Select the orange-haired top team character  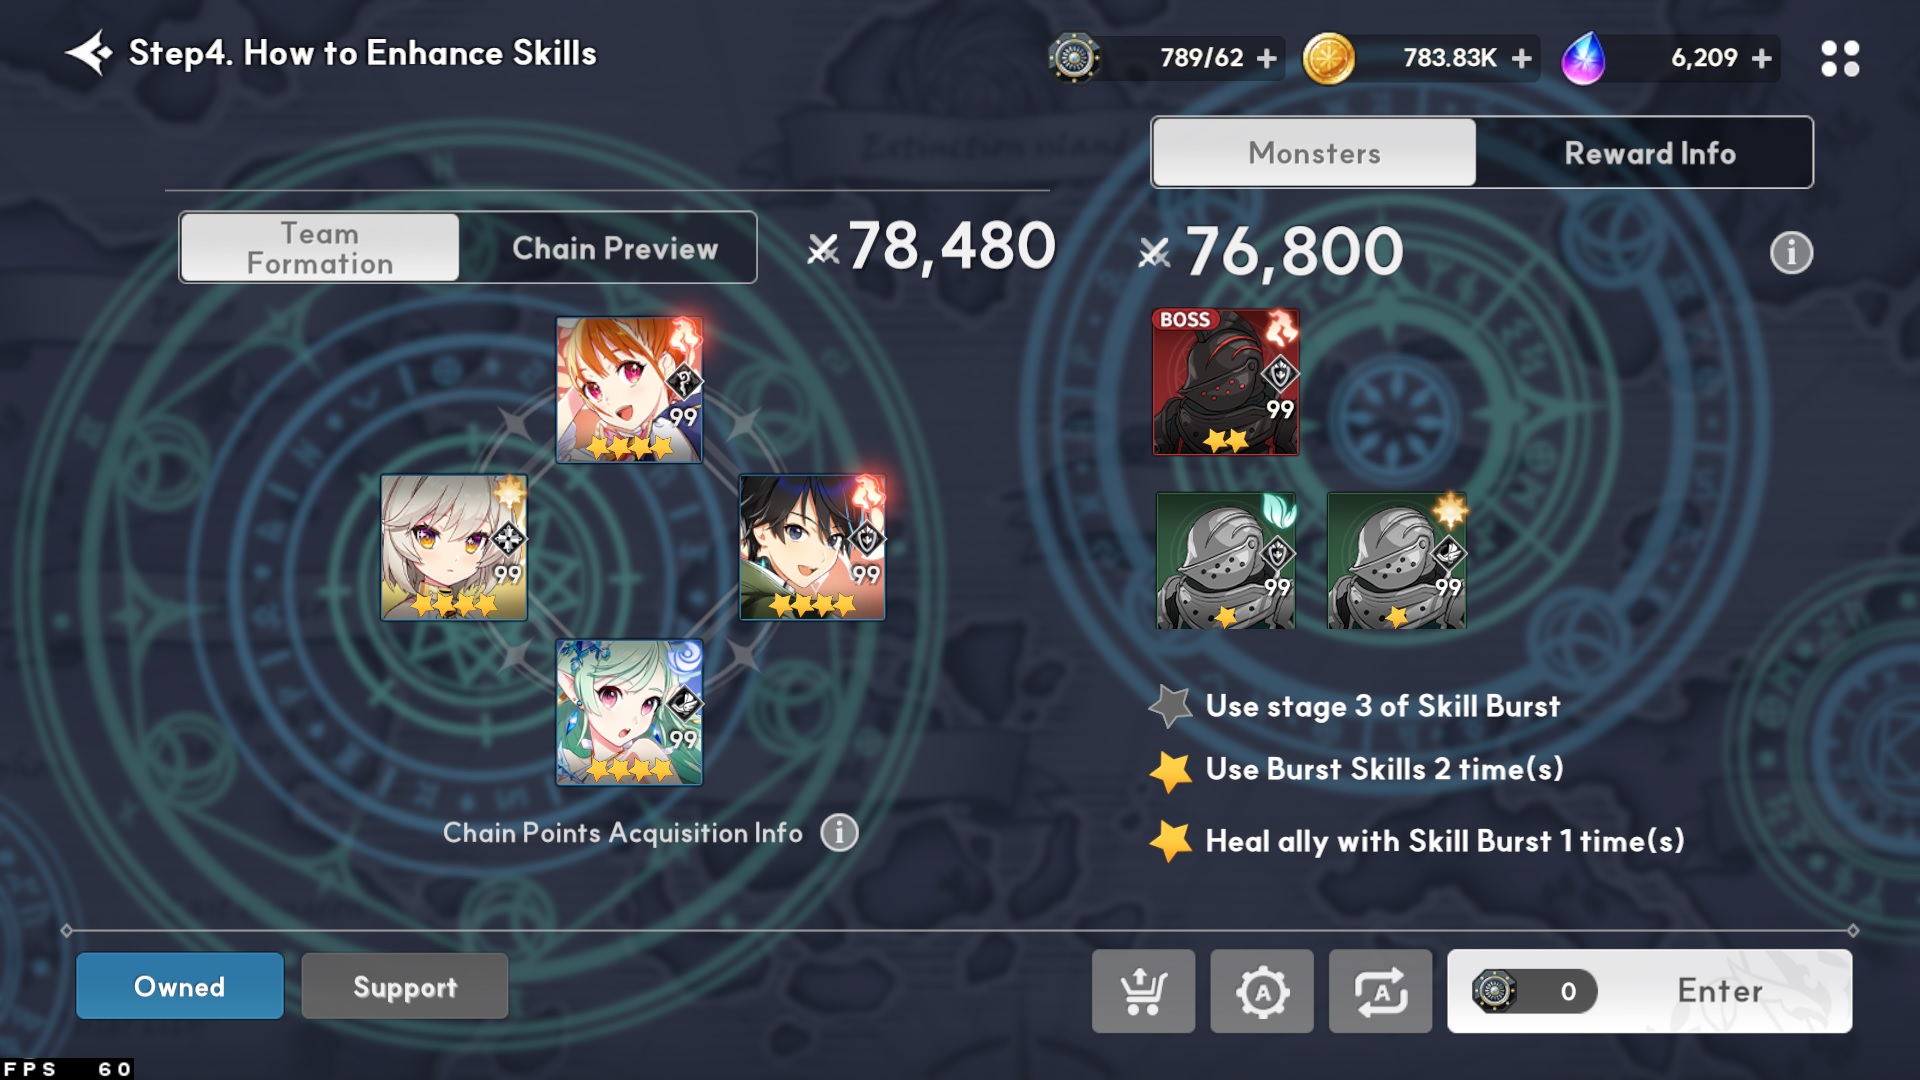(629, 390)
